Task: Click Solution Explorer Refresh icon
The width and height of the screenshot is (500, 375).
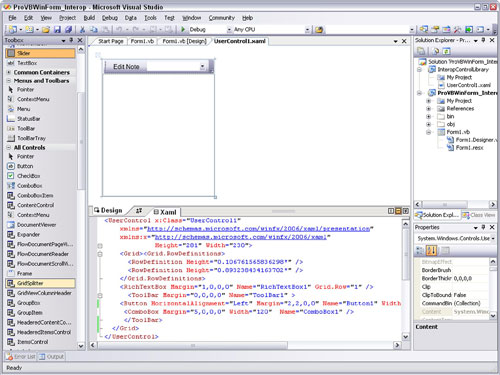Action: click(446, 51)
